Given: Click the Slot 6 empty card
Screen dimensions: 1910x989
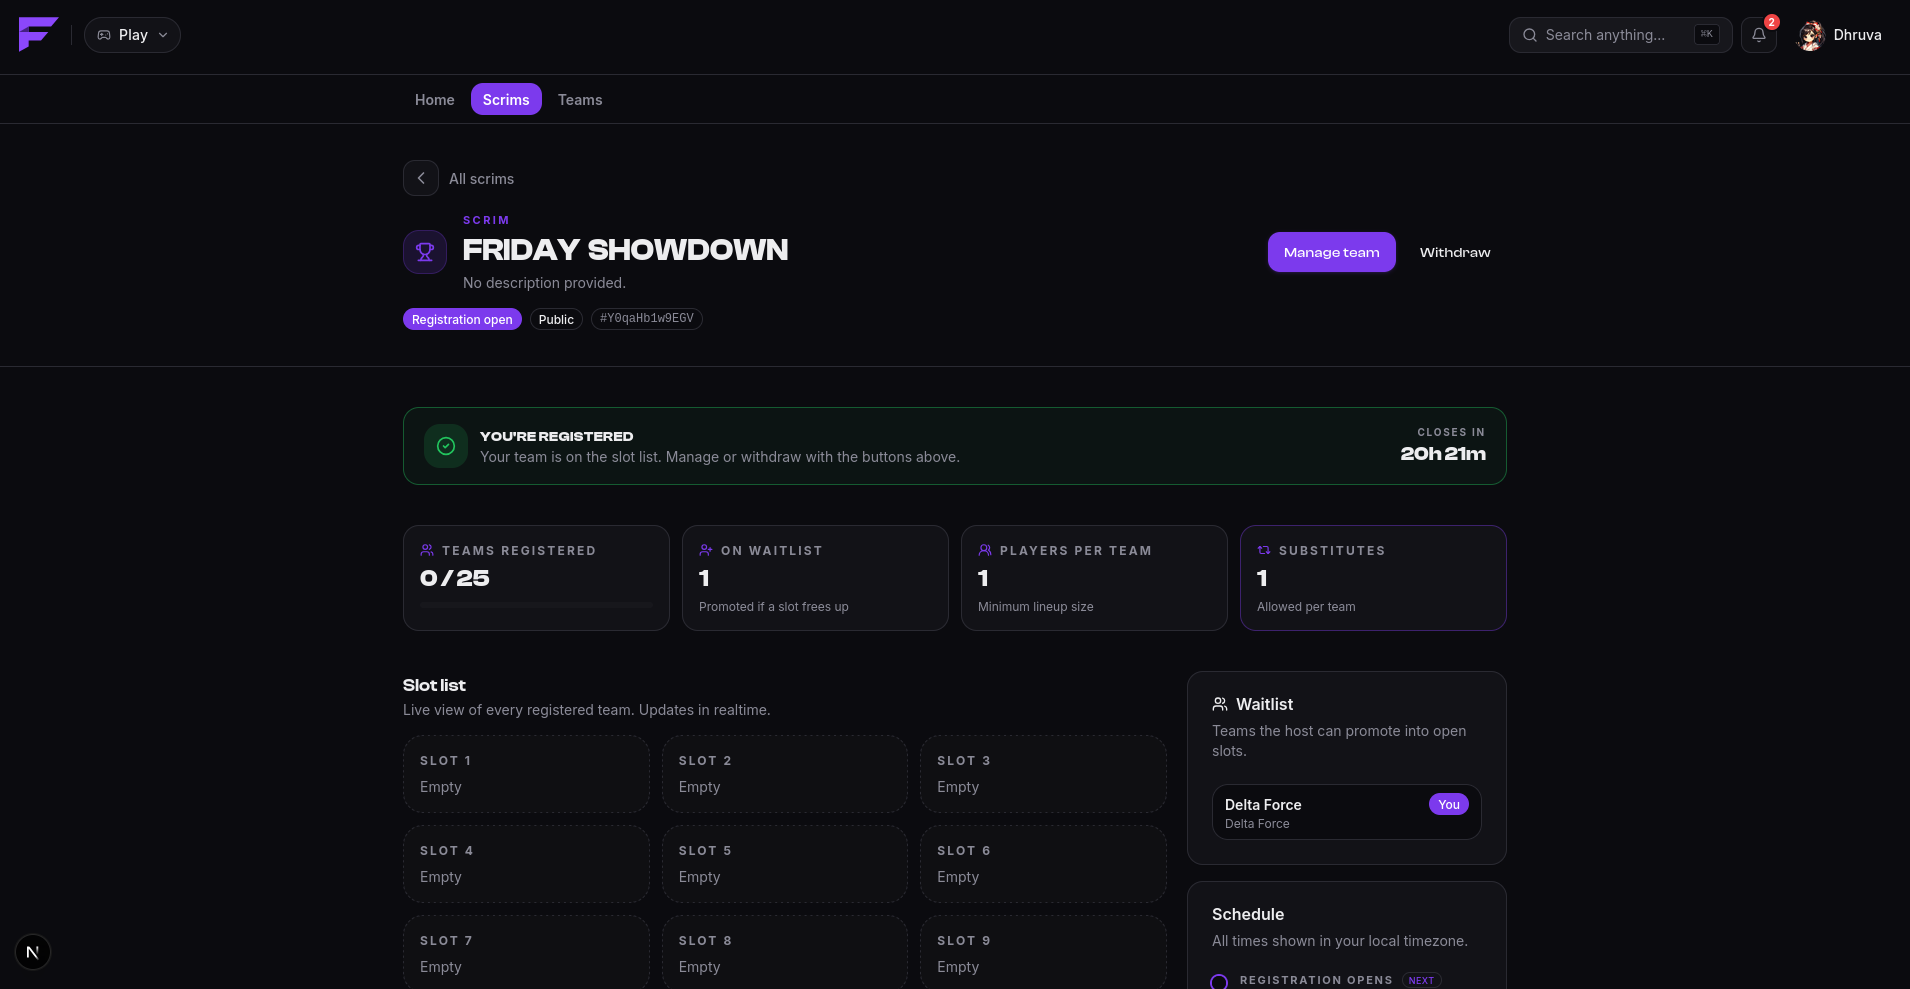Looking at the screenshot, I should [x=1043, y=864].
